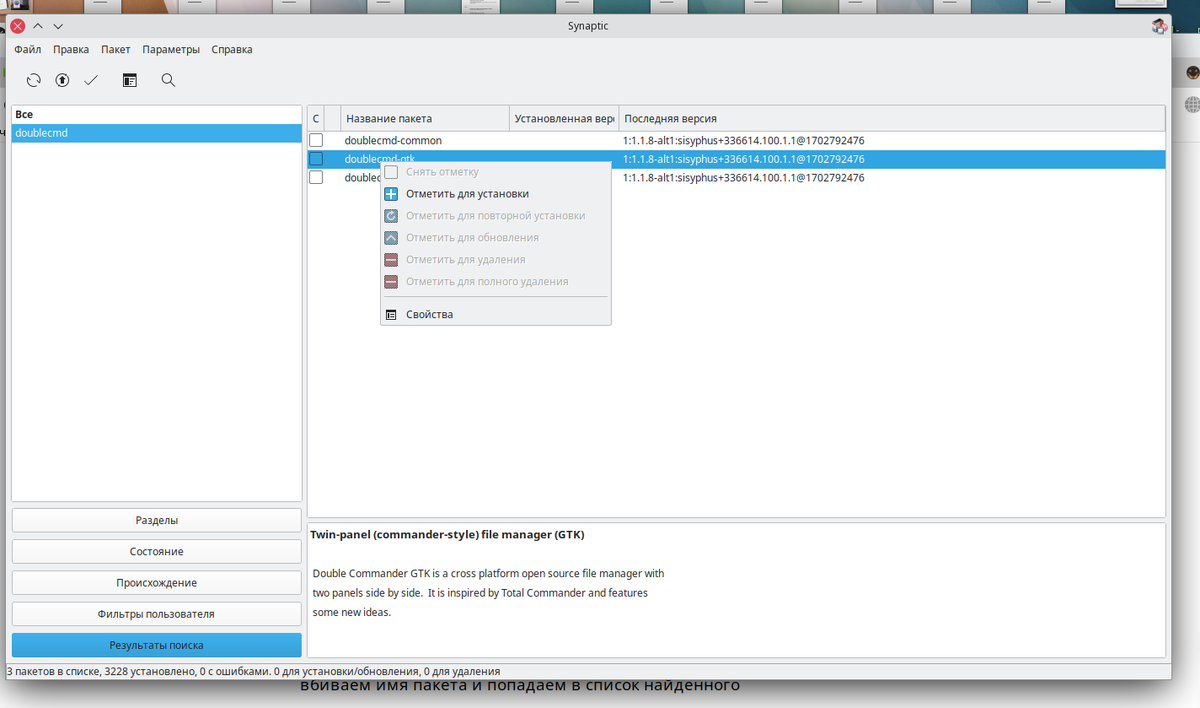Viewport: 1200px width, 708px height.
Task: Click the Результаты поиска button
Action: point(157,644)
